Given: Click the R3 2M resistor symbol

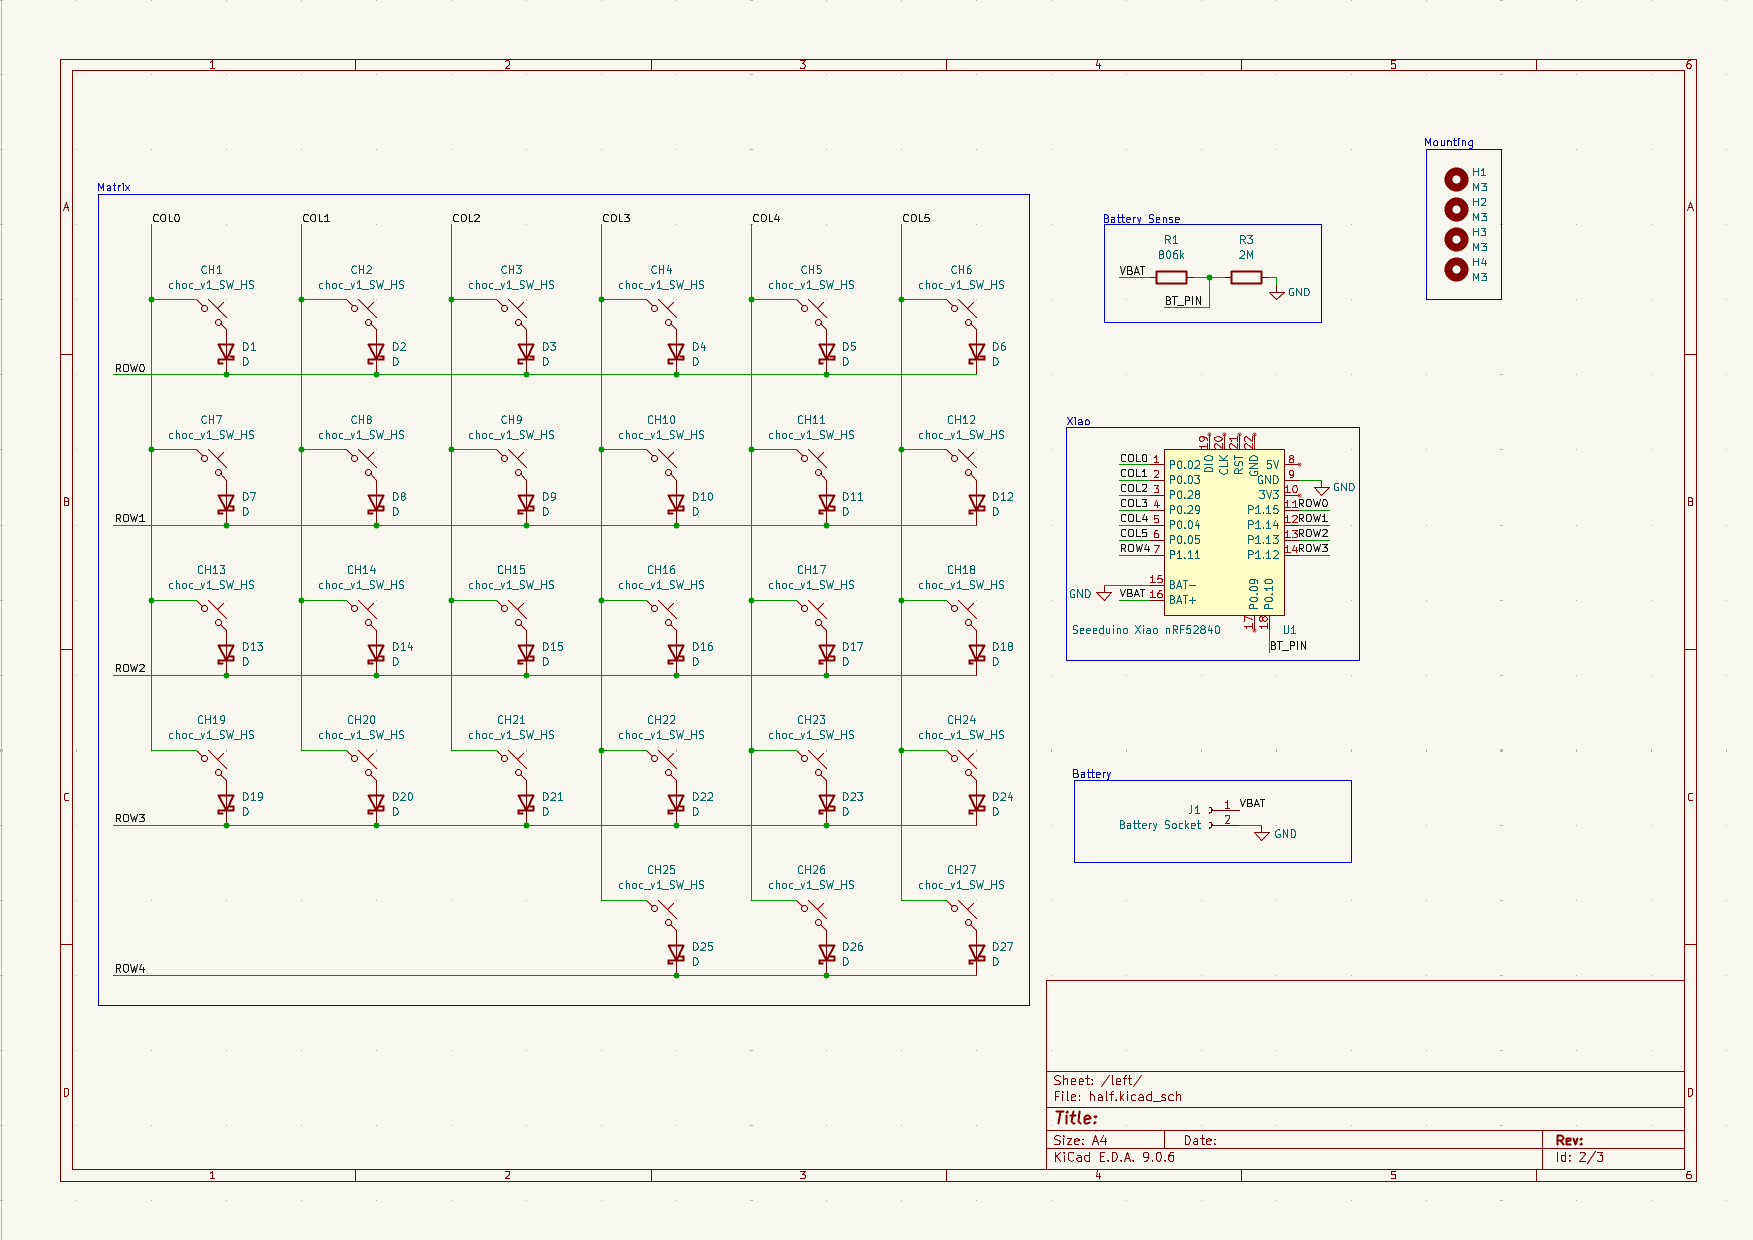Looking at the screenshot, I should [1246, 277].
